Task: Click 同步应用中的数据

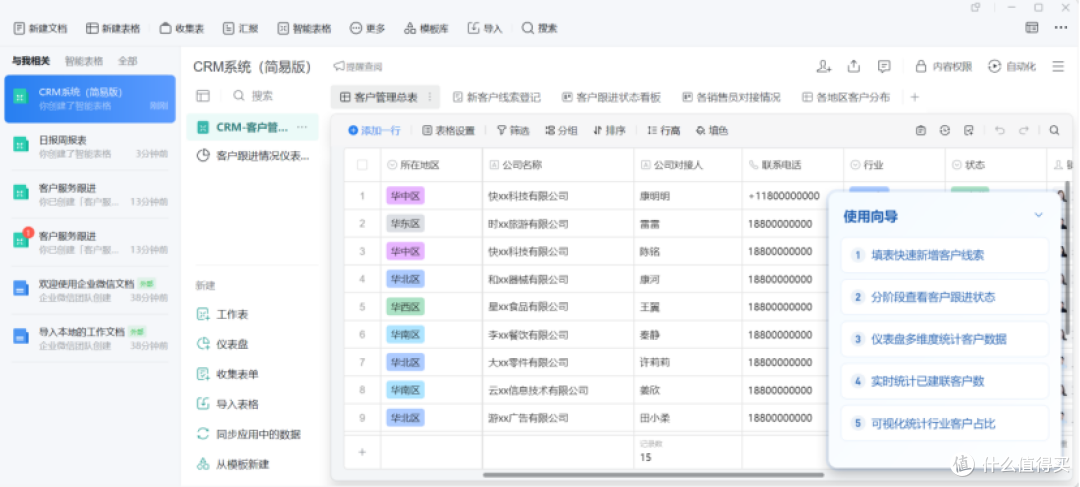Action: [249, 434]
